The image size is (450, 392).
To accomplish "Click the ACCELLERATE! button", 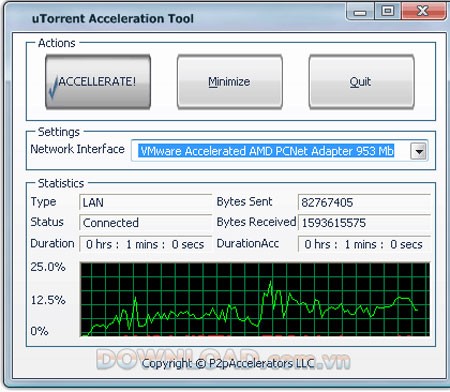I will [98, 82].
